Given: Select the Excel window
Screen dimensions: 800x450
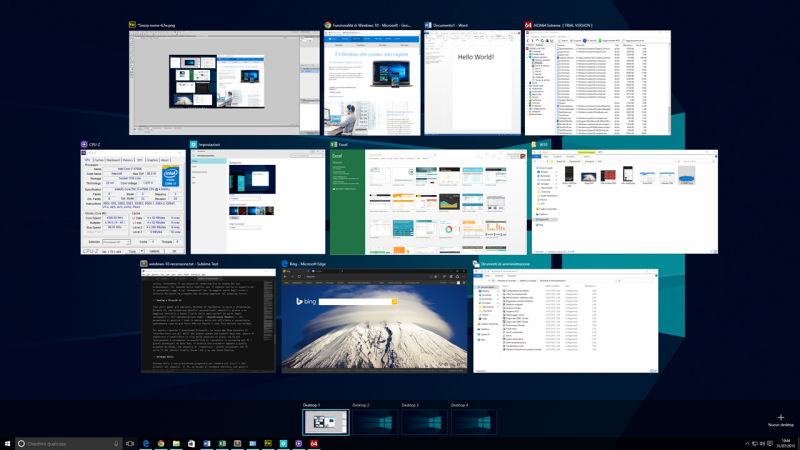Looking at the screenshot, I should (428, 202).
